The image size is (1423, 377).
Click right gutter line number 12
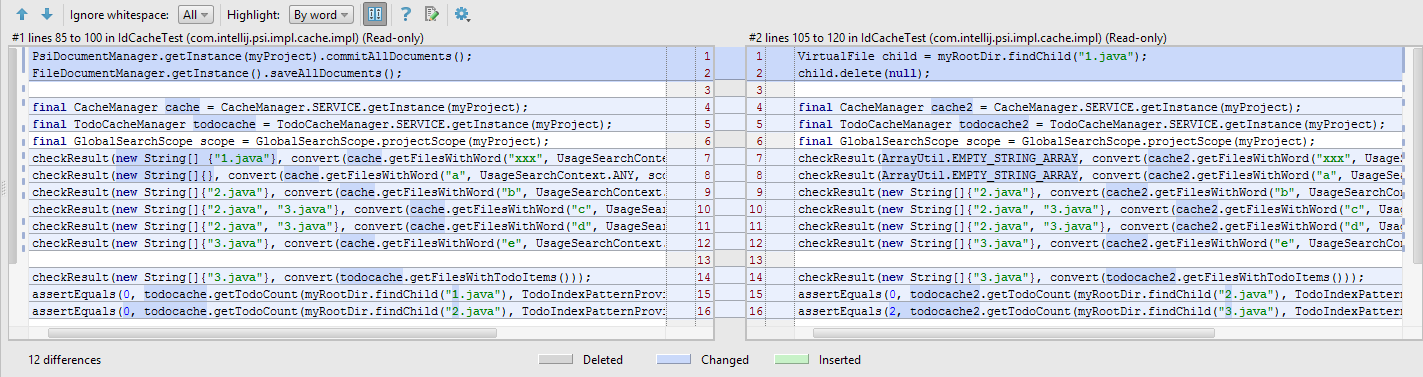coord(758,243)
